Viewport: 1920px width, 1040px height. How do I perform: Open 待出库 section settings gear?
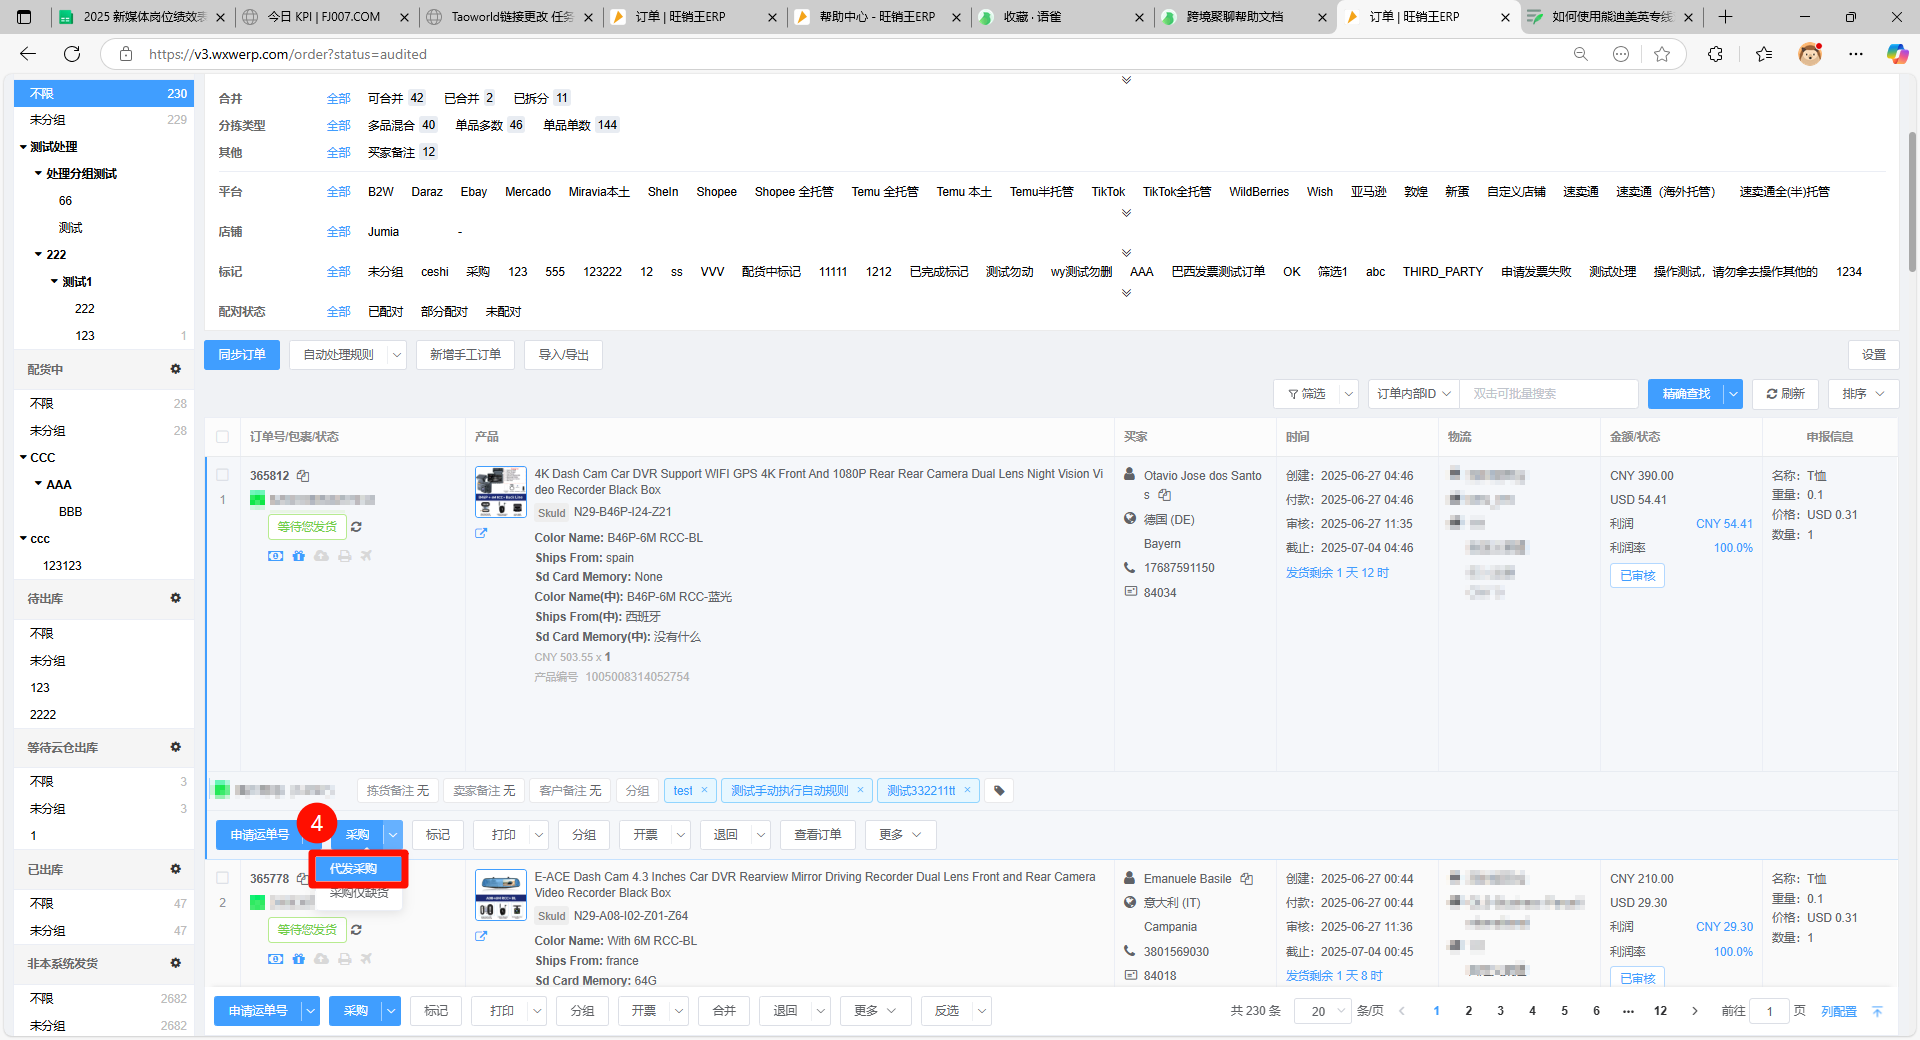pyautogui.click(x=176, y=598)
